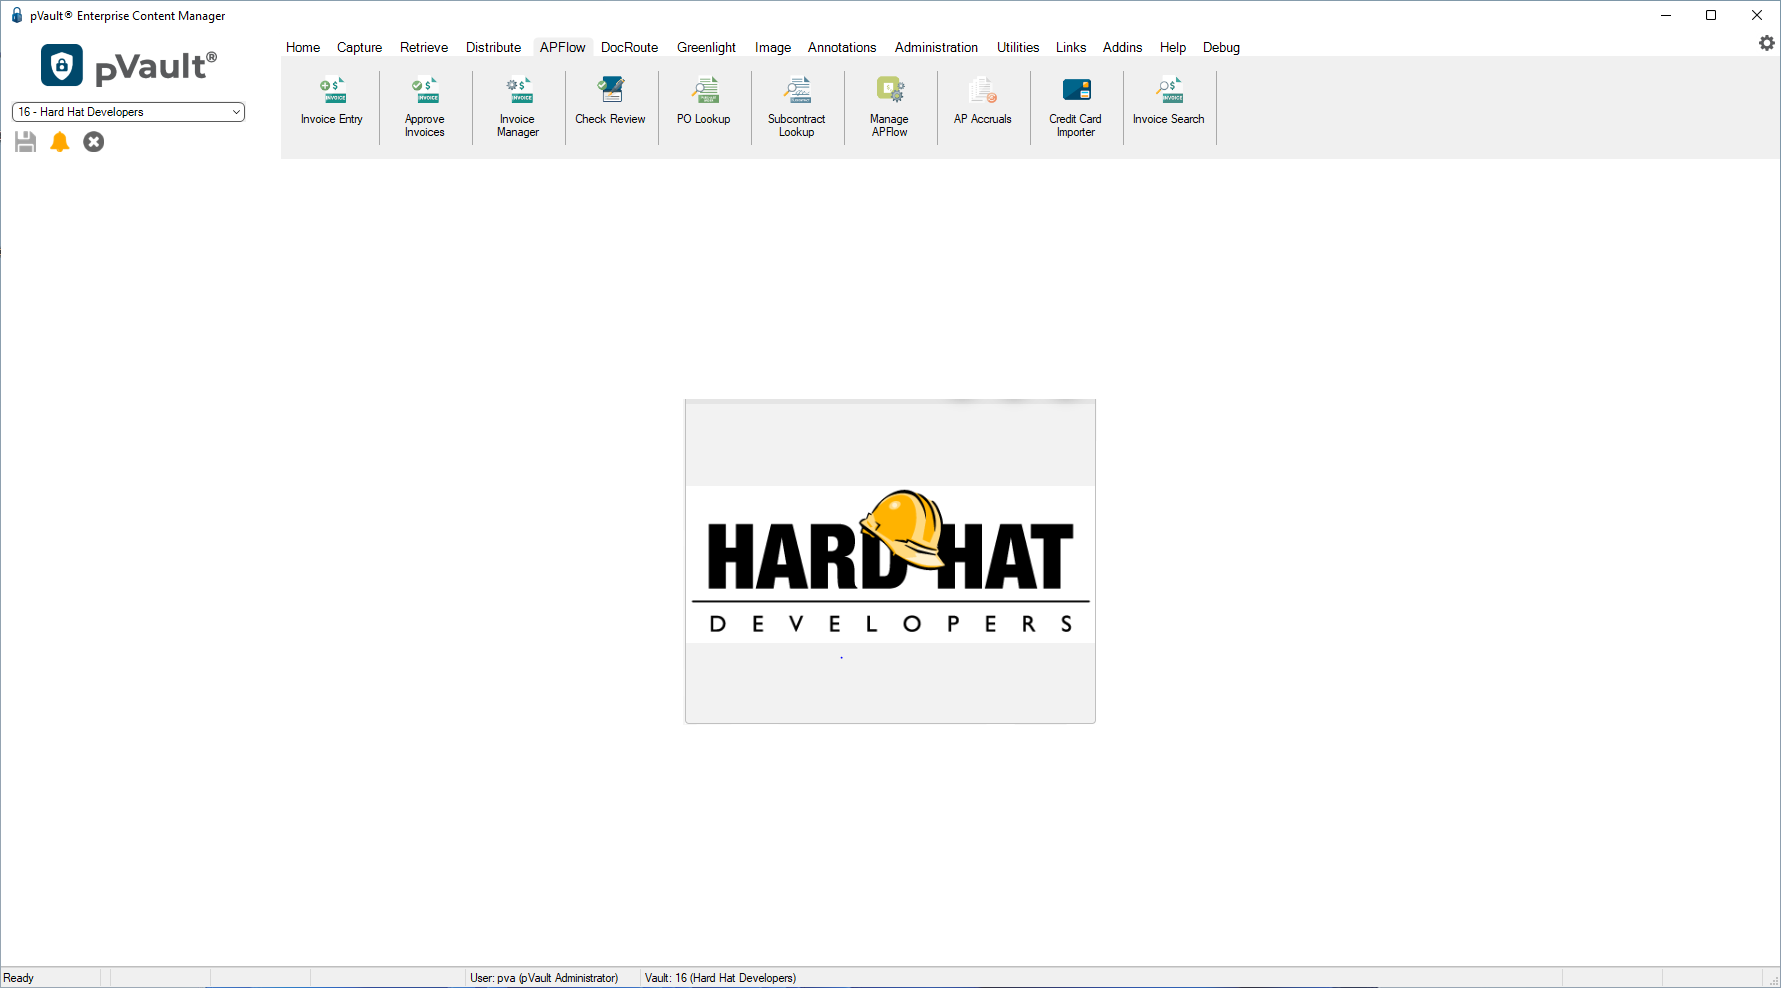
Task: Open the Annotations tab
Action: pos(842,47)
